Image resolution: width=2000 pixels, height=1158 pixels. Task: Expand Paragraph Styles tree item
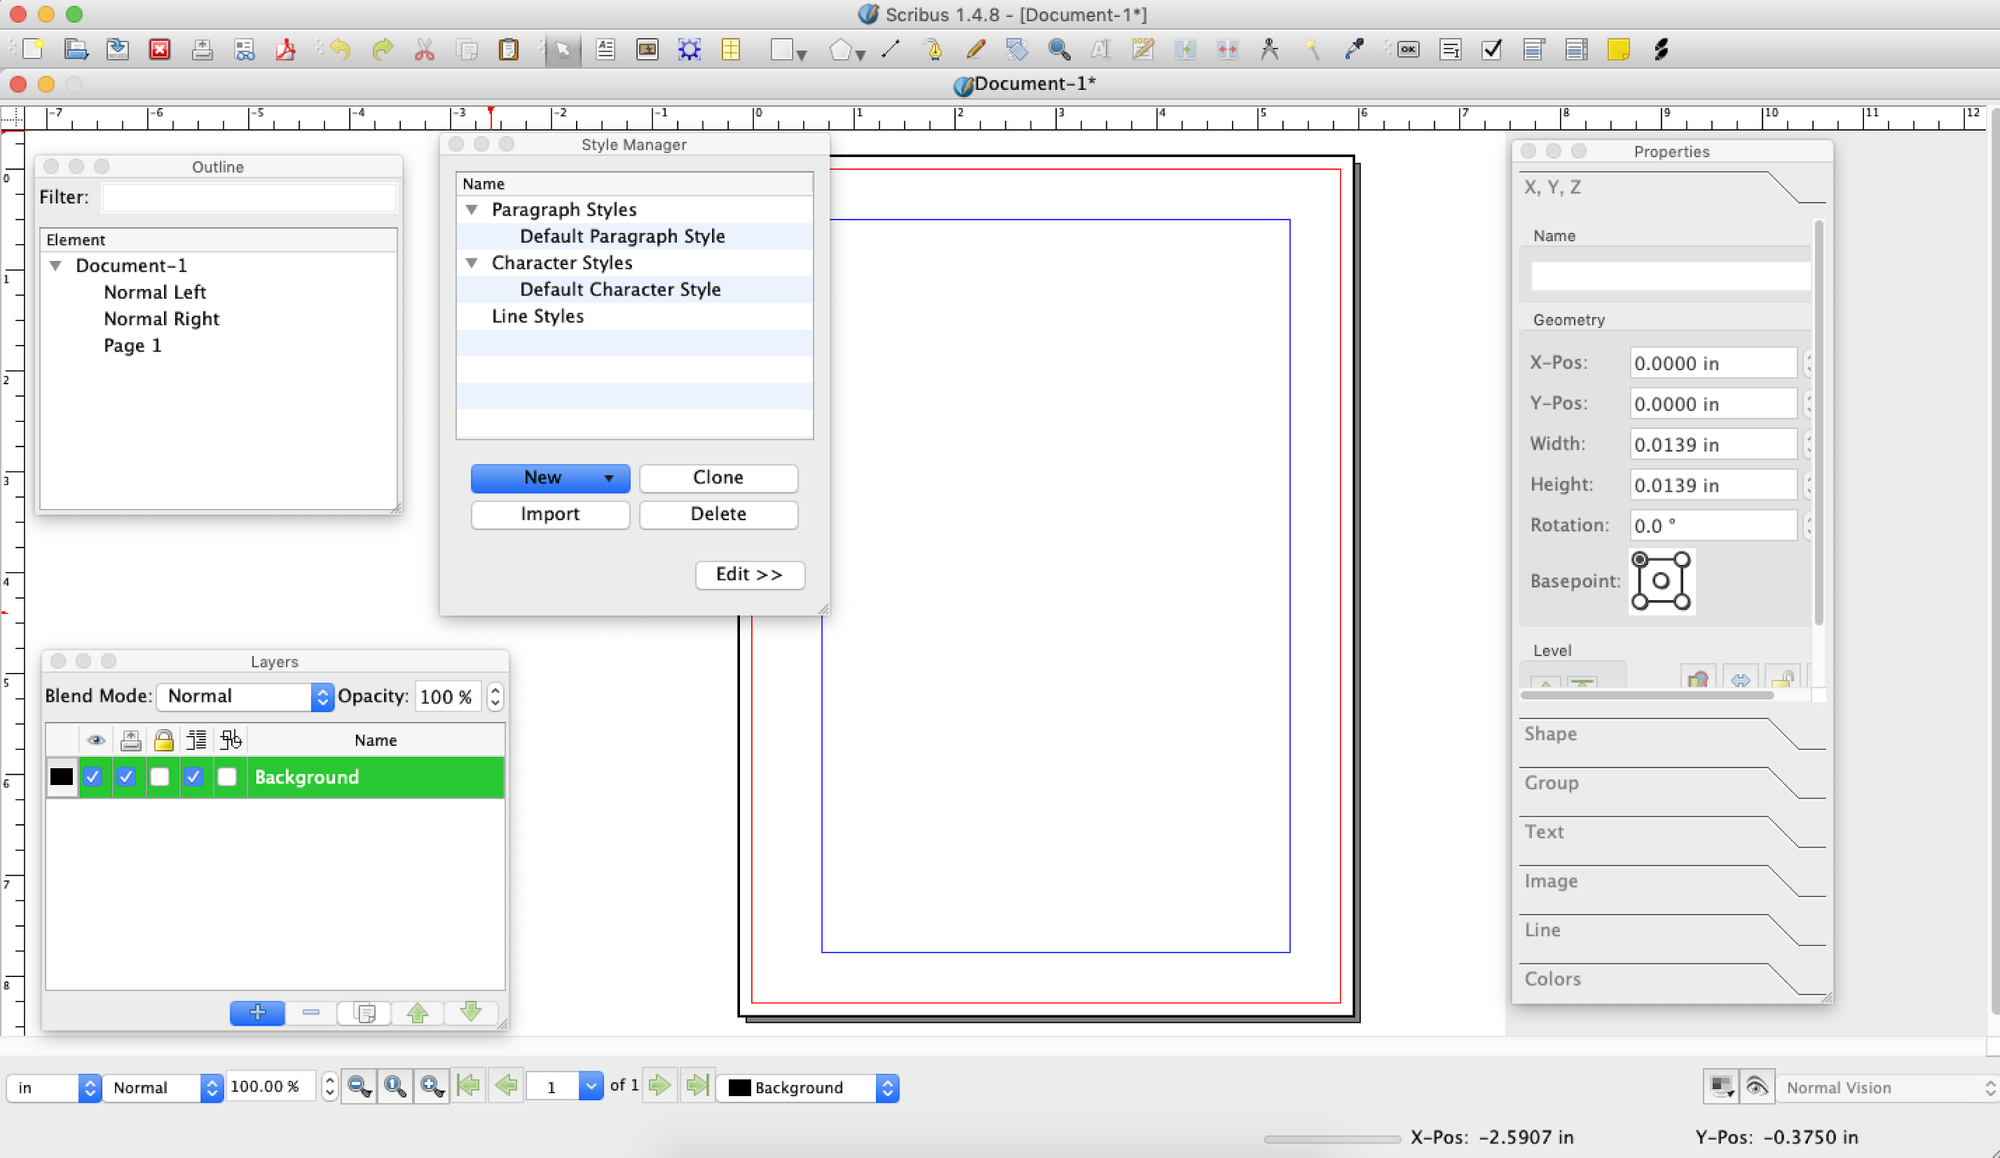tap(471, 210)
